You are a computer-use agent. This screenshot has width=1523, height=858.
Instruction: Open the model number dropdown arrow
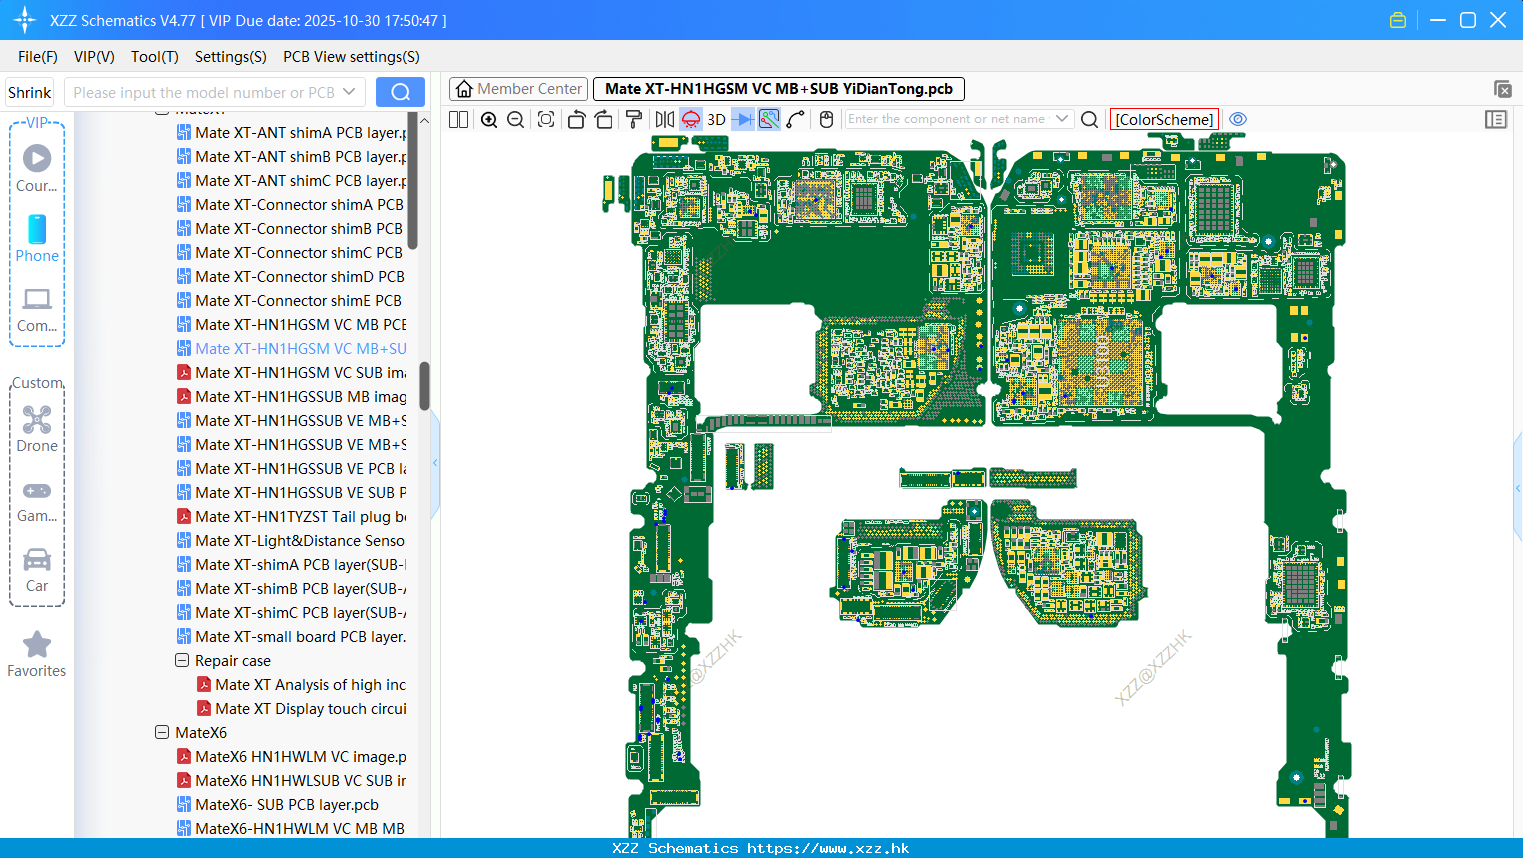[349, 92]
